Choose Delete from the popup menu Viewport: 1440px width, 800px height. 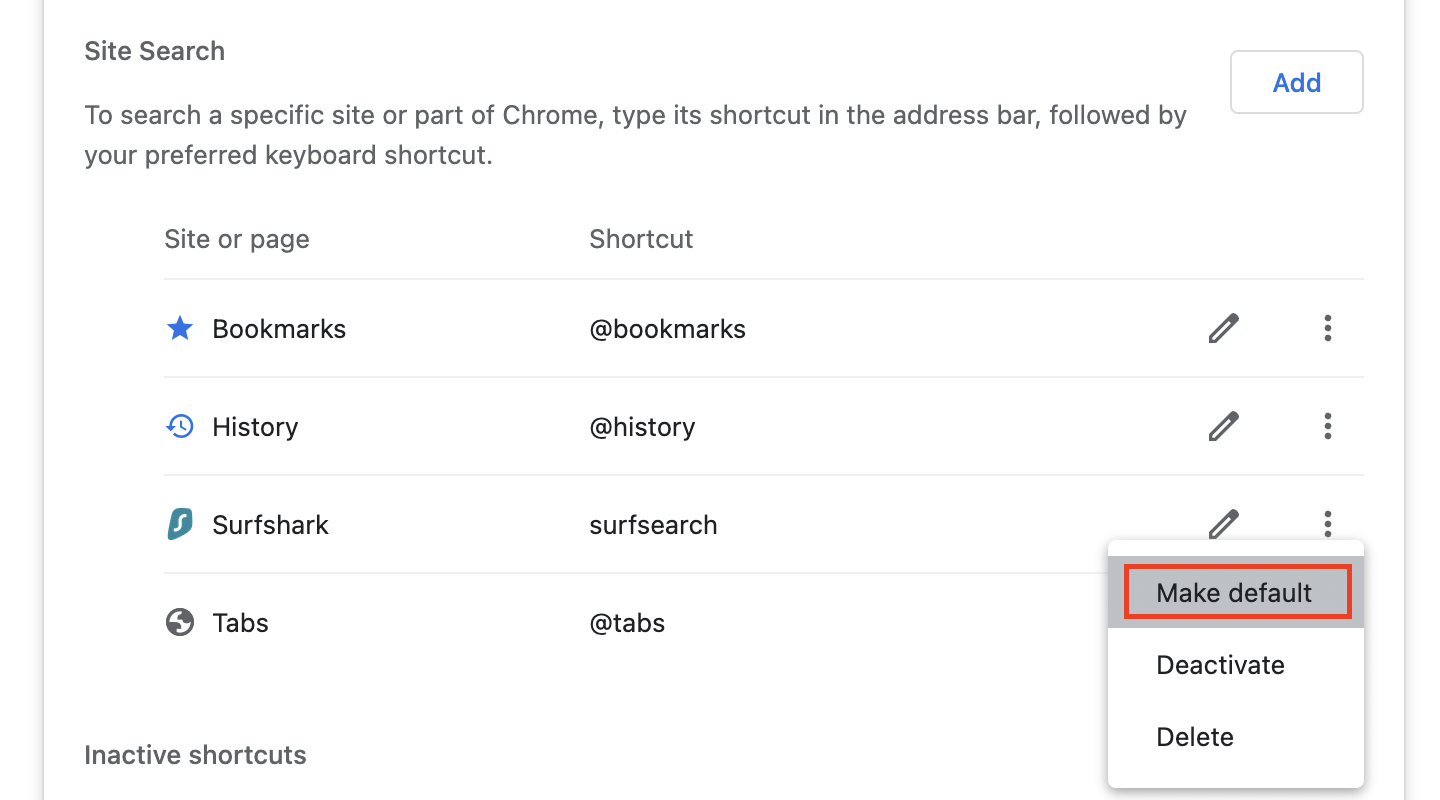[x=1195, y=737]
